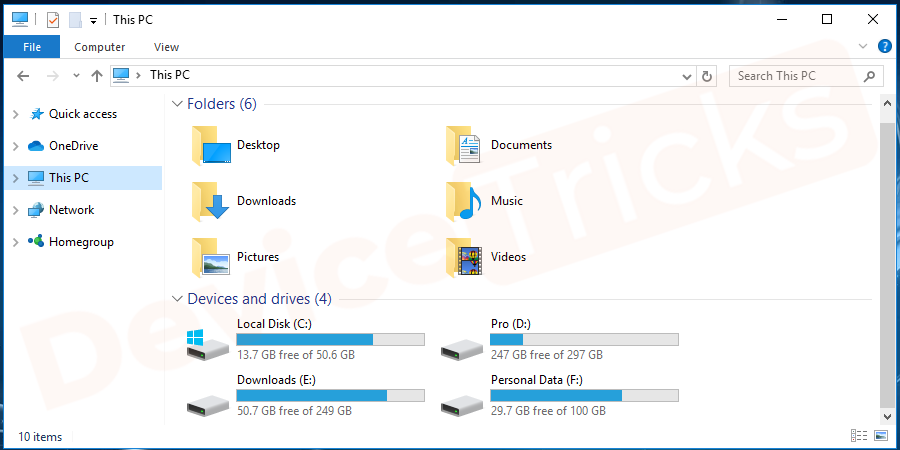Select This PC in navigation pane
900x450 pixels.
[69, 178]
